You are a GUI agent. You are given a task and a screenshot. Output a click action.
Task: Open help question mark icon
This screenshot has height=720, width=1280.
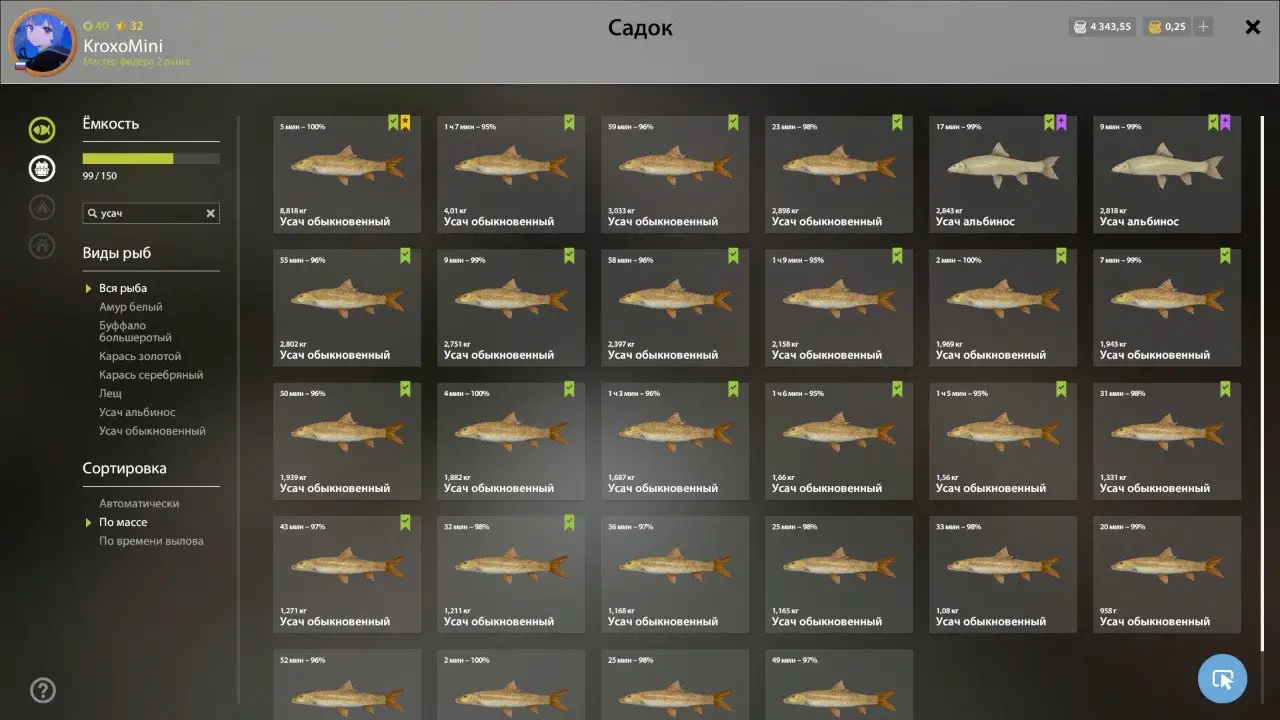tap(43, 690)
